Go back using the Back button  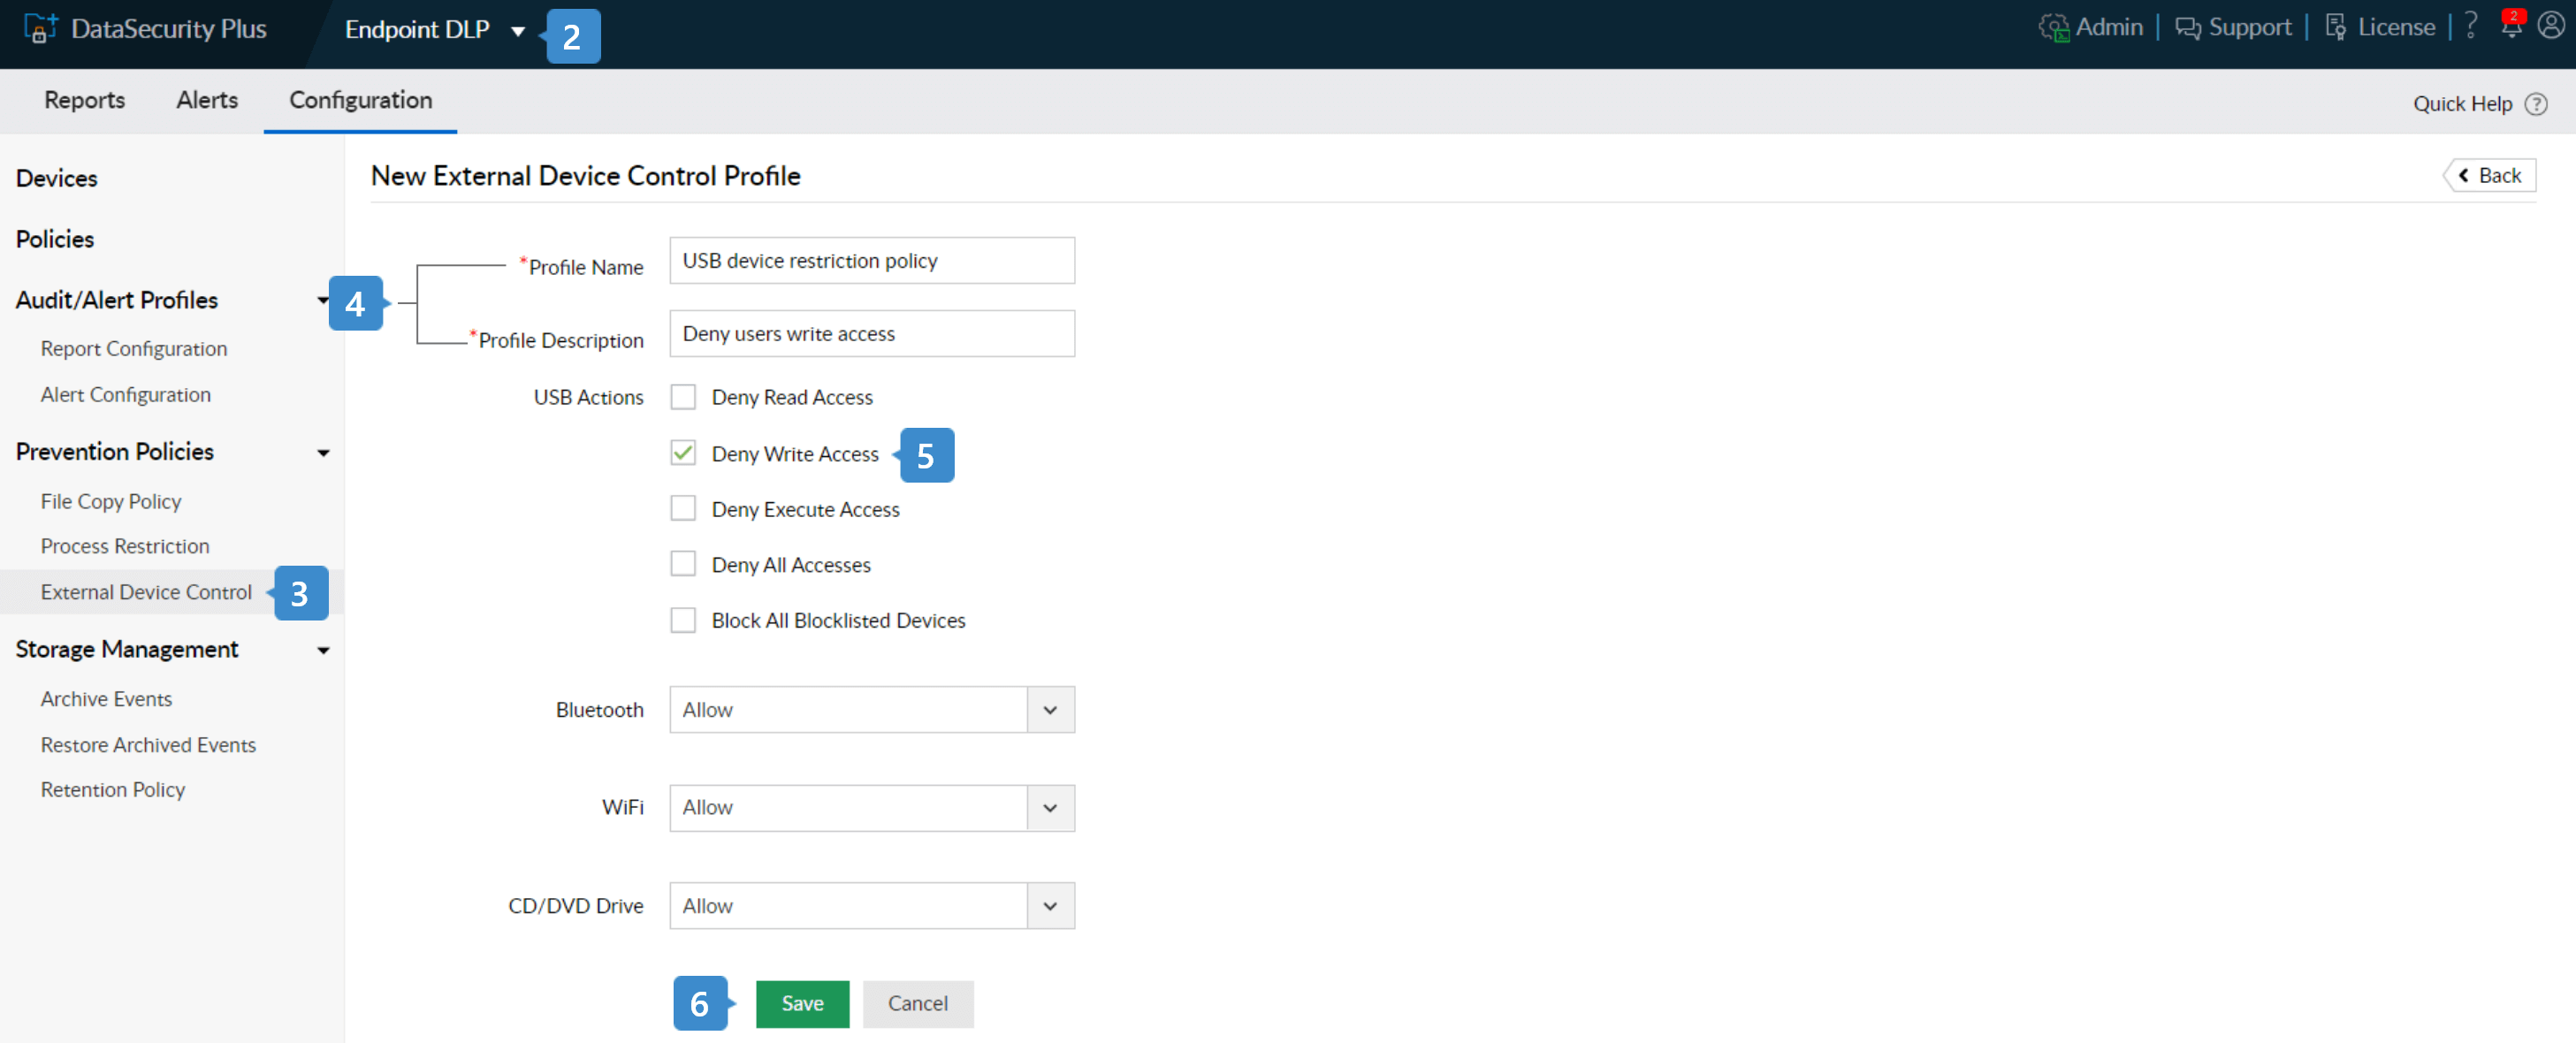2490,175
